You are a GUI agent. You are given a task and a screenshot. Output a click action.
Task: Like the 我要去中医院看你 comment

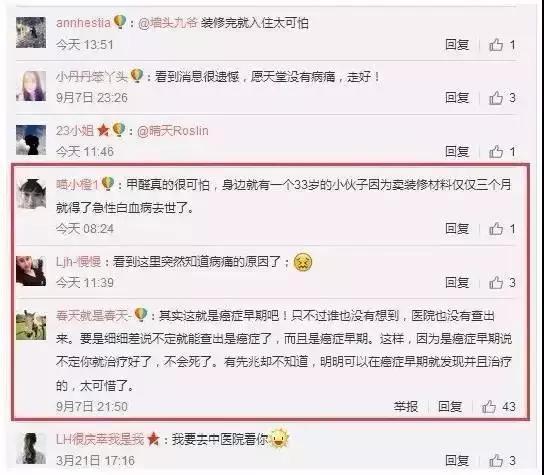(x=496, y=460)
